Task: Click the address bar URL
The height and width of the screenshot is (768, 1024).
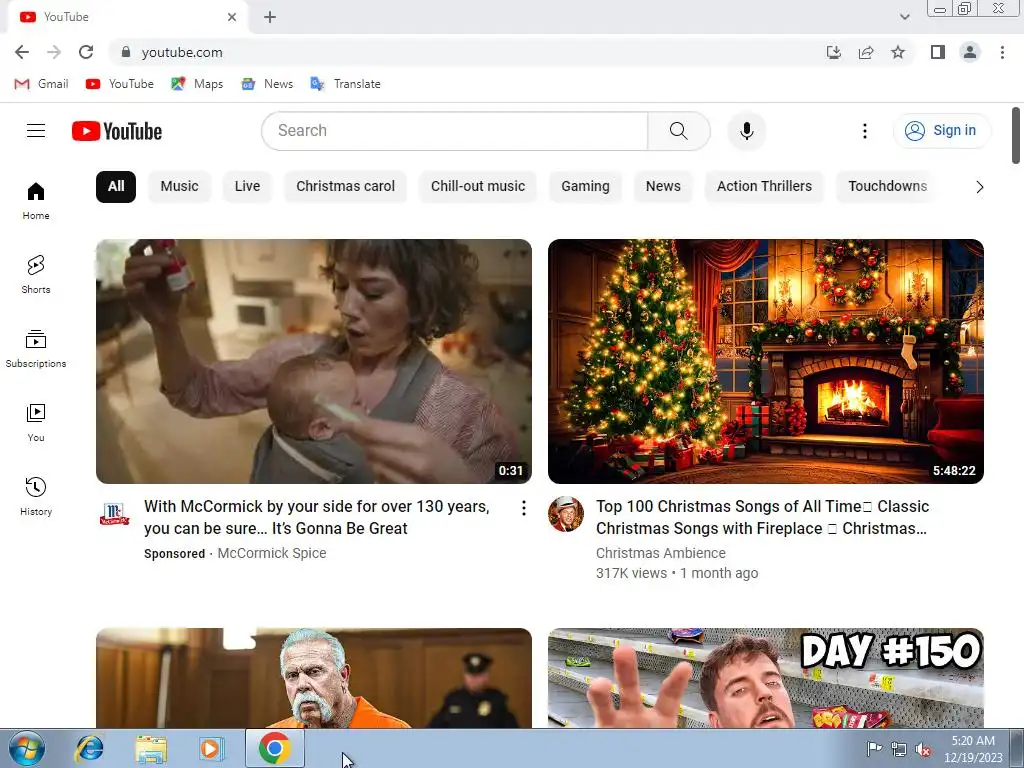Action: pos(182,52)
